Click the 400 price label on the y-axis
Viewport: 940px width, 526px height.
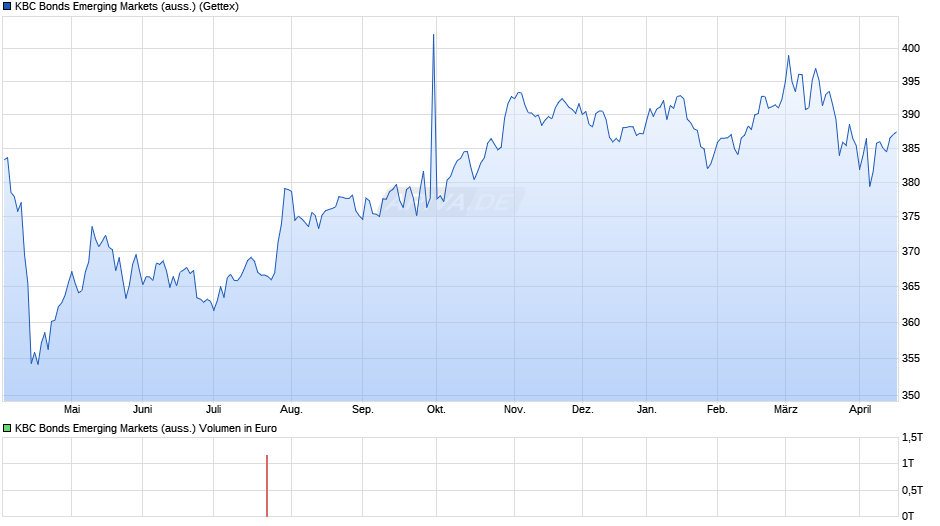(x=911, y=49)
